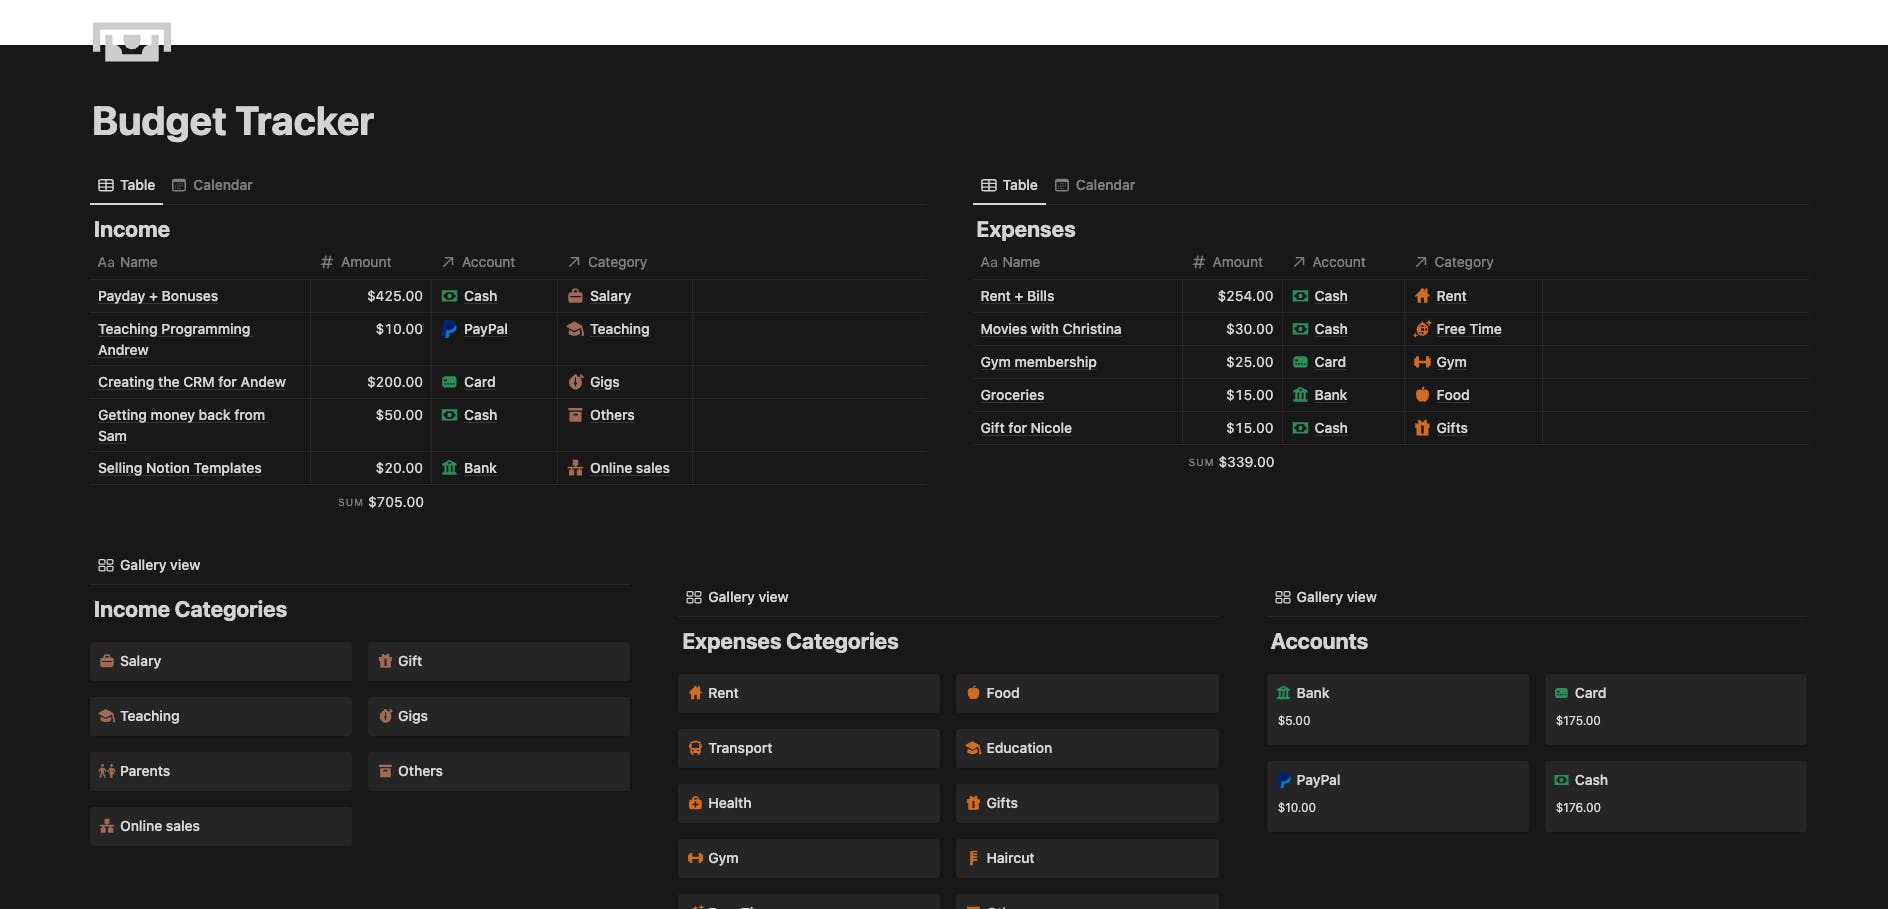Open the Movies with Christina expense entry
Screen dimensions: 1888x909
click(1050, 329)
